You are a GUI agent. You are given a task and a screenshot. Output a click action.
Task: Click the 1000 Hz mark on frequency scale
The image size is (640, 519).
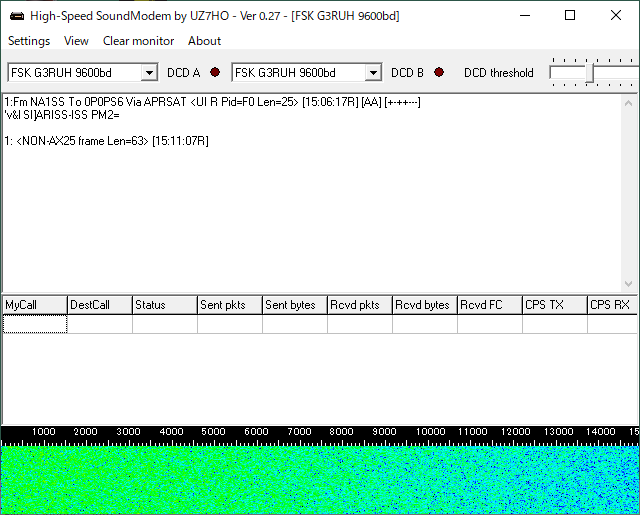tap(43, 432)
